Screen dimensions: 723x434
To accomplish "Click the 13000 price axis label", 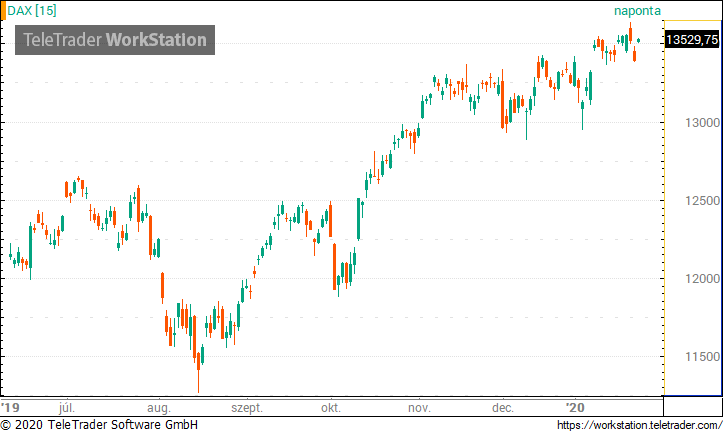I will pyautogui.click(x=702, y=123).
